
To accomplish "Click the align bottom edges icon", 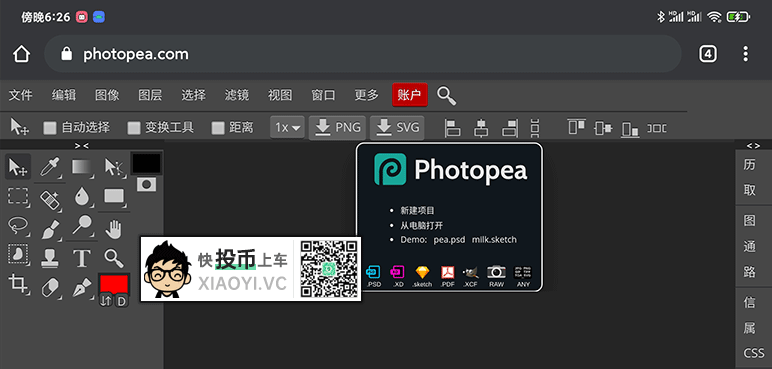I will point(630,129).
